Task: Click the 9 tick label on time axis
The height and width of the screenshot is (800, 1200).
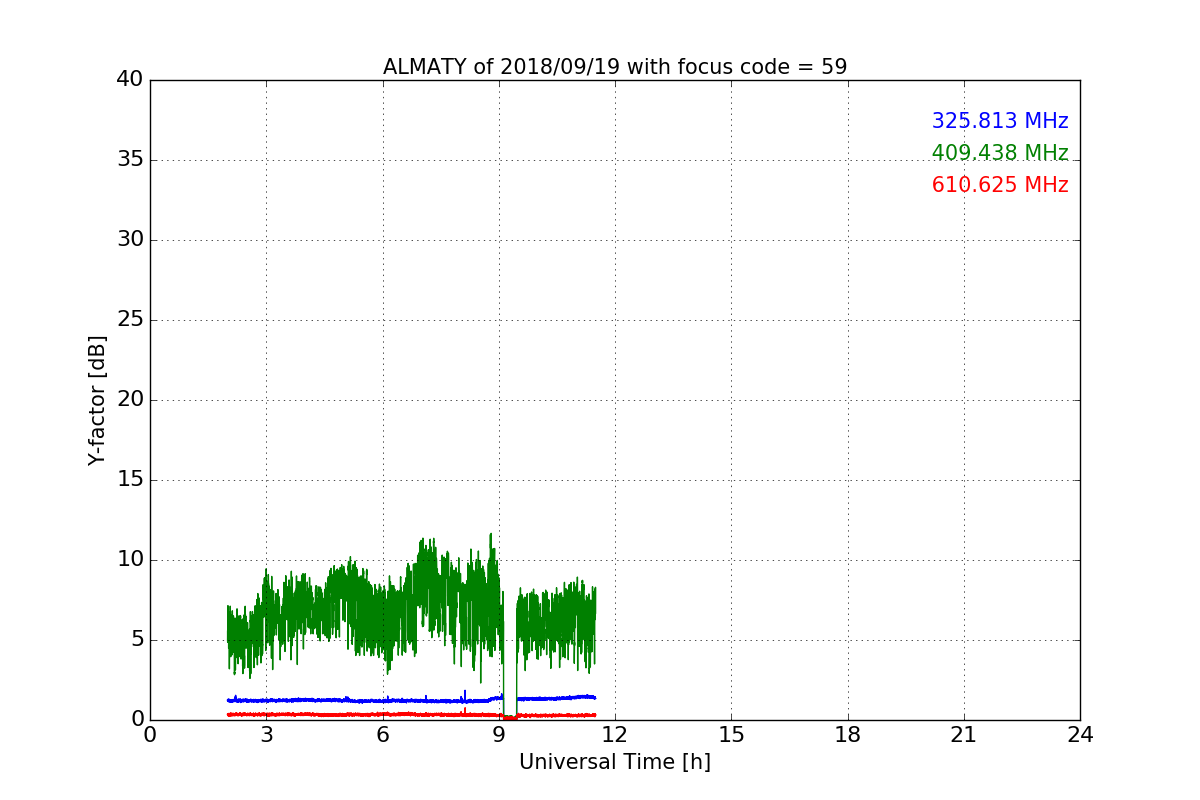Action: point(499,735)
